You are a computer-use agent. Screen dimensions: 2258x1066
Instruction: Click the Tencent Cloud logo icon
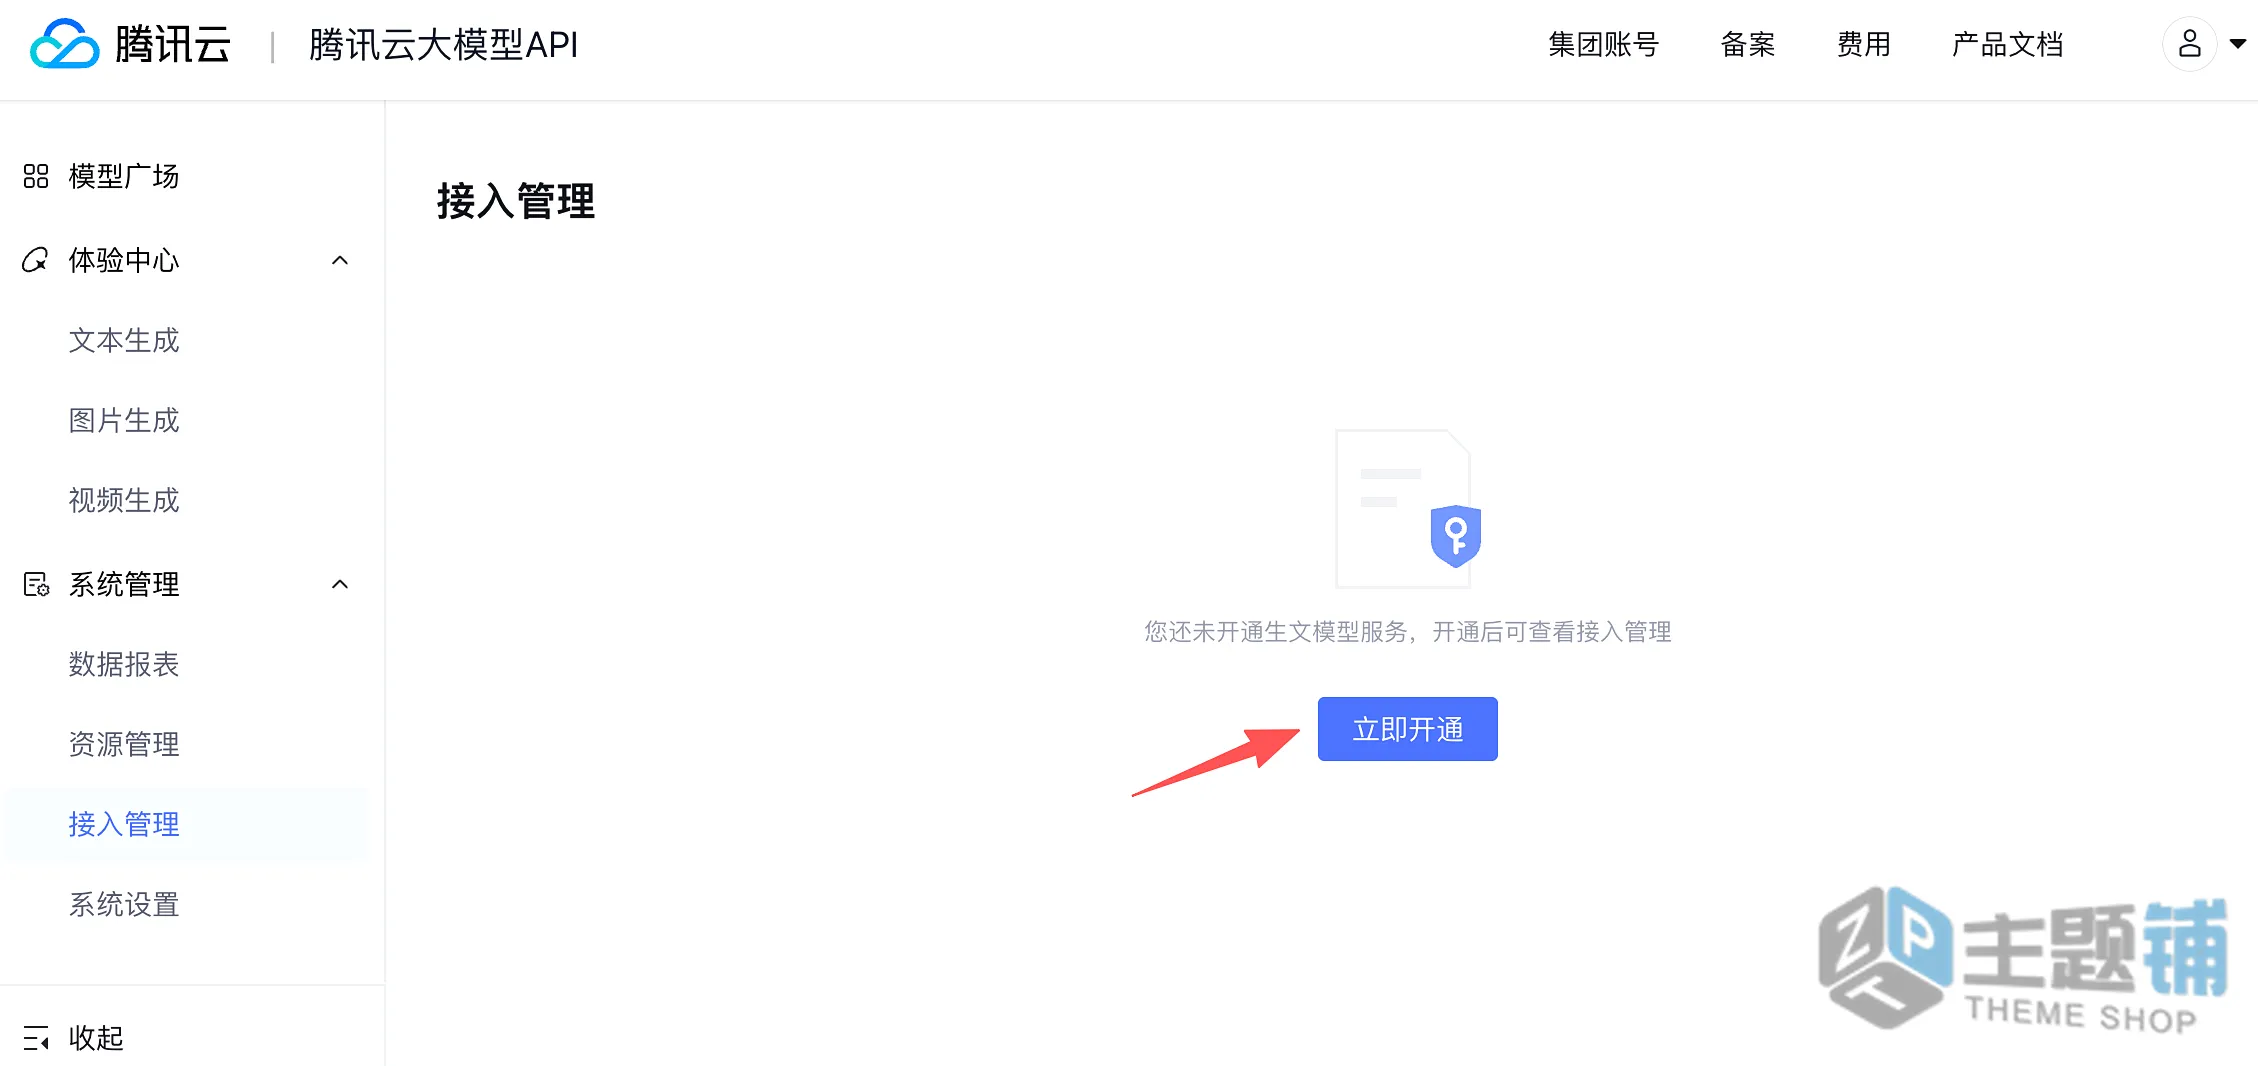pos(65,44)
